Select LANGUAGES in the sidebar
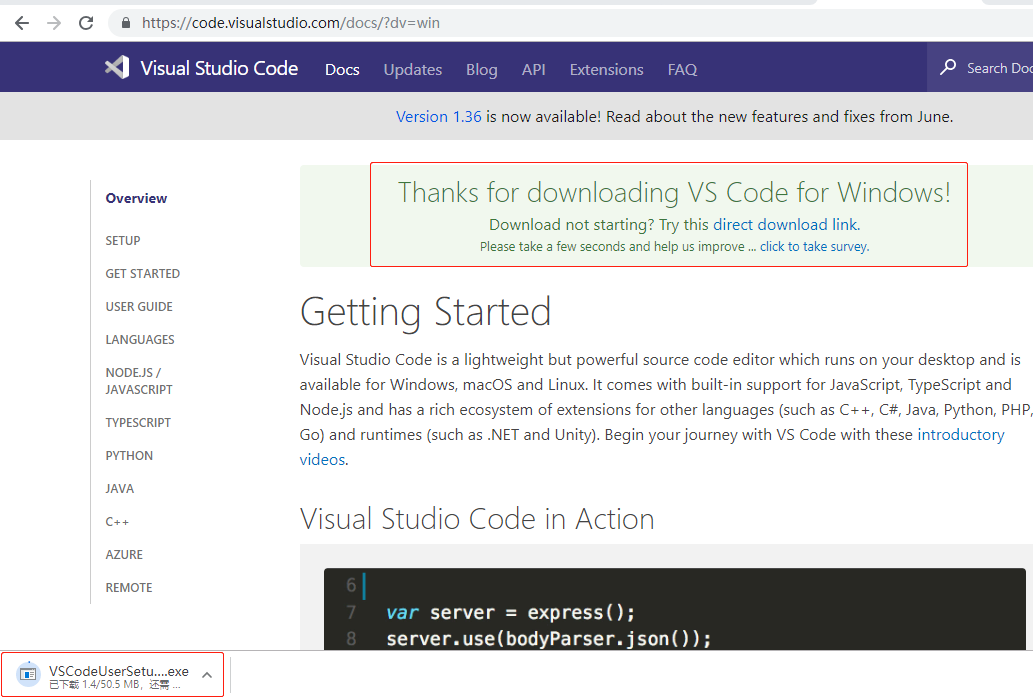This screenshot has height=699, width=1033. point(140,339)
